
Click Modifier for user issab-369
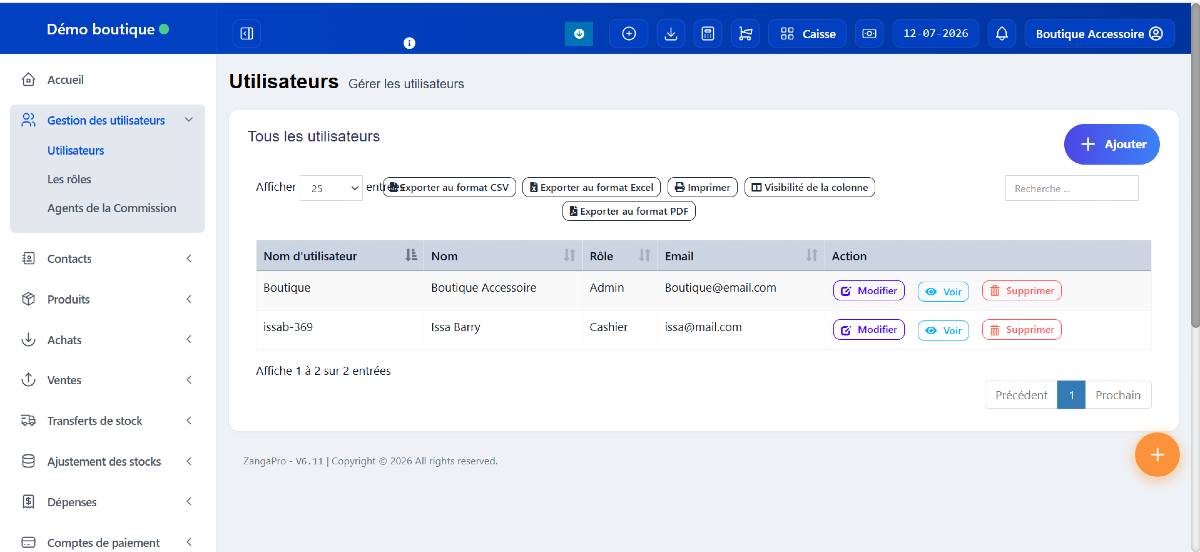(x=869, y=330)
